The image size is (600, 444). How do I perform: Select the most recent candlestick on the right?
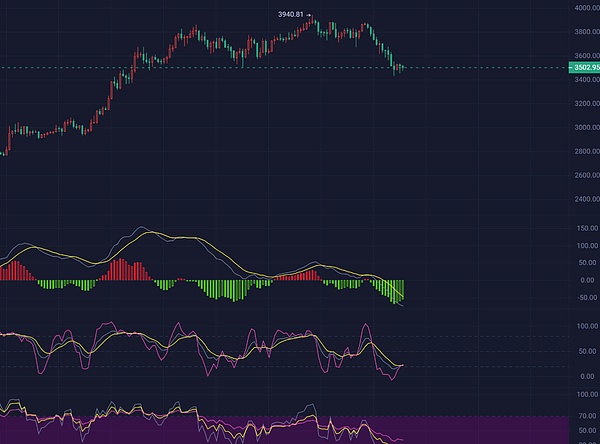point(402,68)
